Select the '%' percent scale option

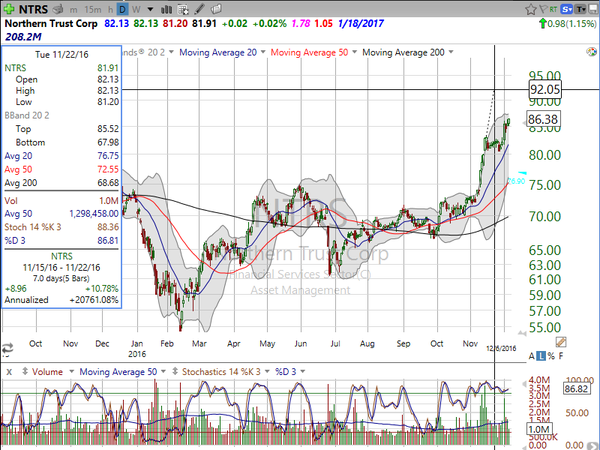(x=551, y=356)
